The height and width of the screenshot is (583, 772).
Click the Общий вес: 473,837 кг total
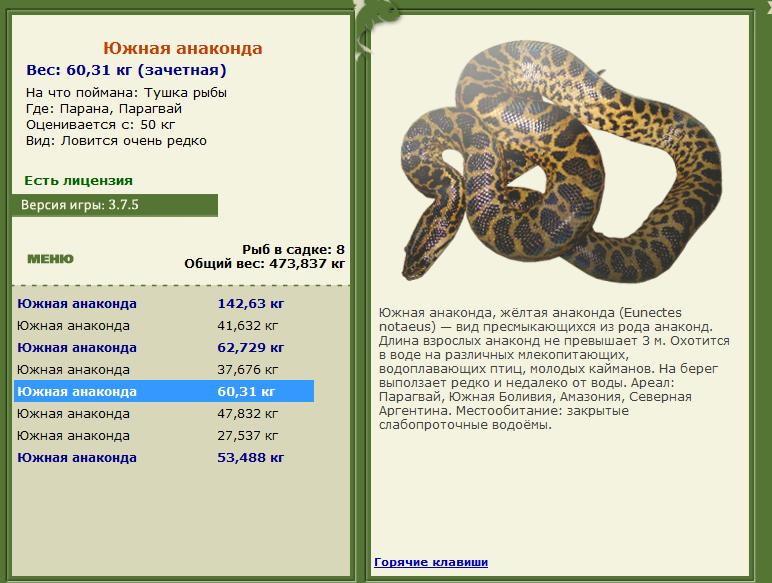pyautogui.click(x=264, y=263)
